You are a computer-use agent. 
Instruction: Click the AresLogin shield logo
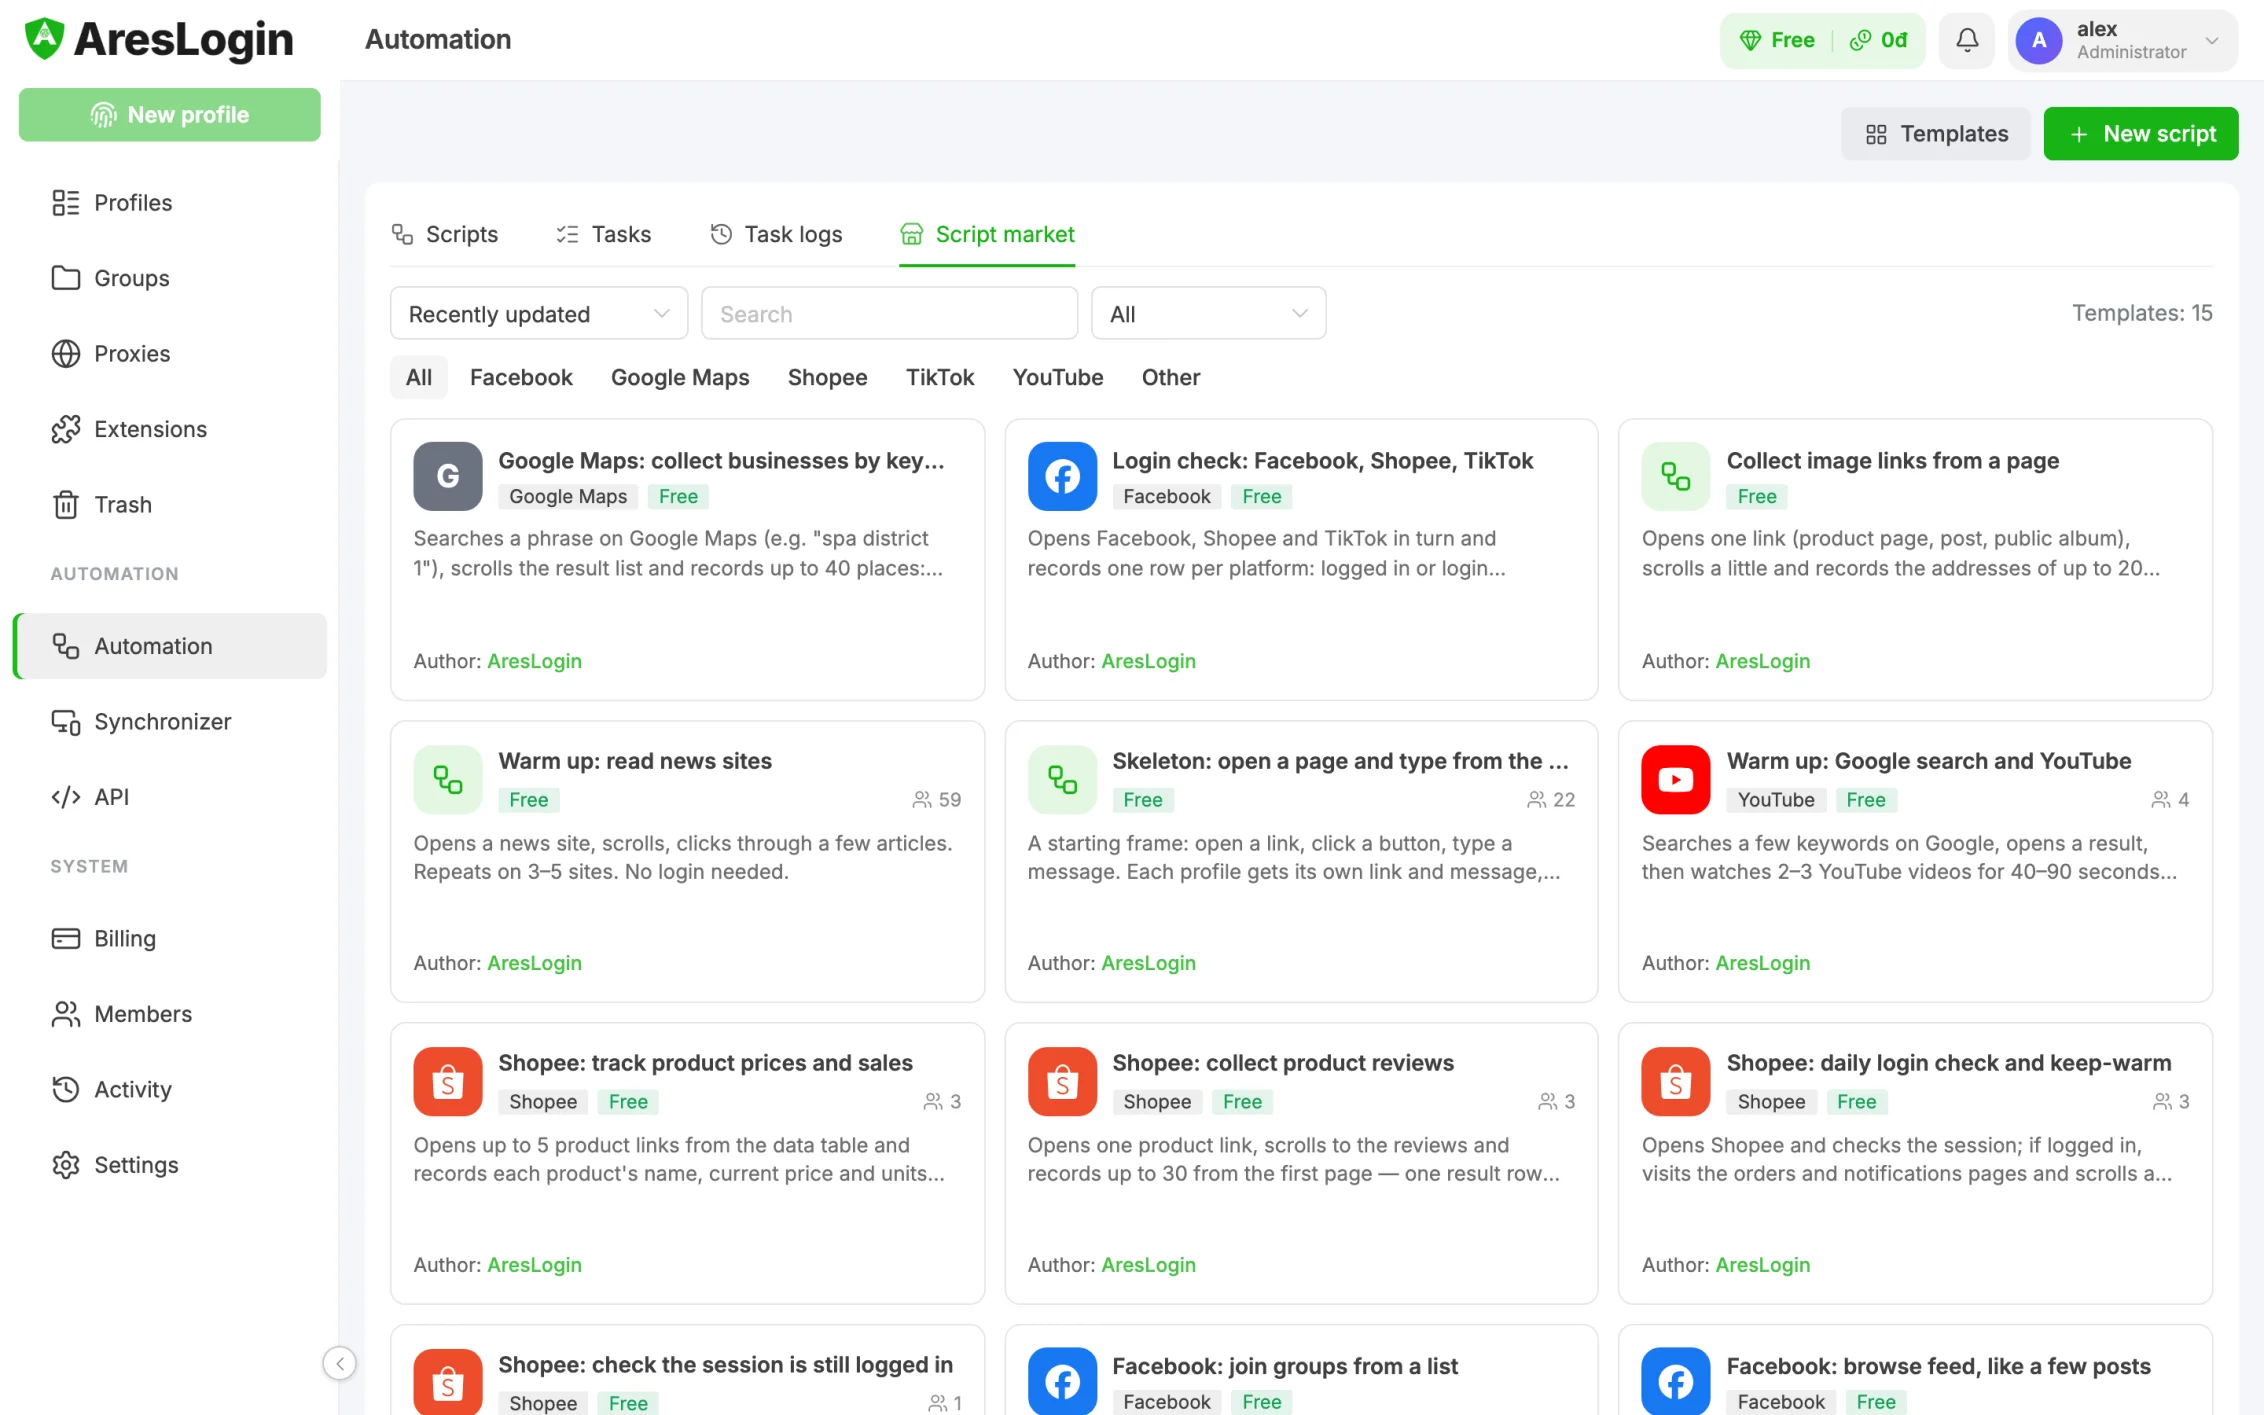(x=44, y=39)
